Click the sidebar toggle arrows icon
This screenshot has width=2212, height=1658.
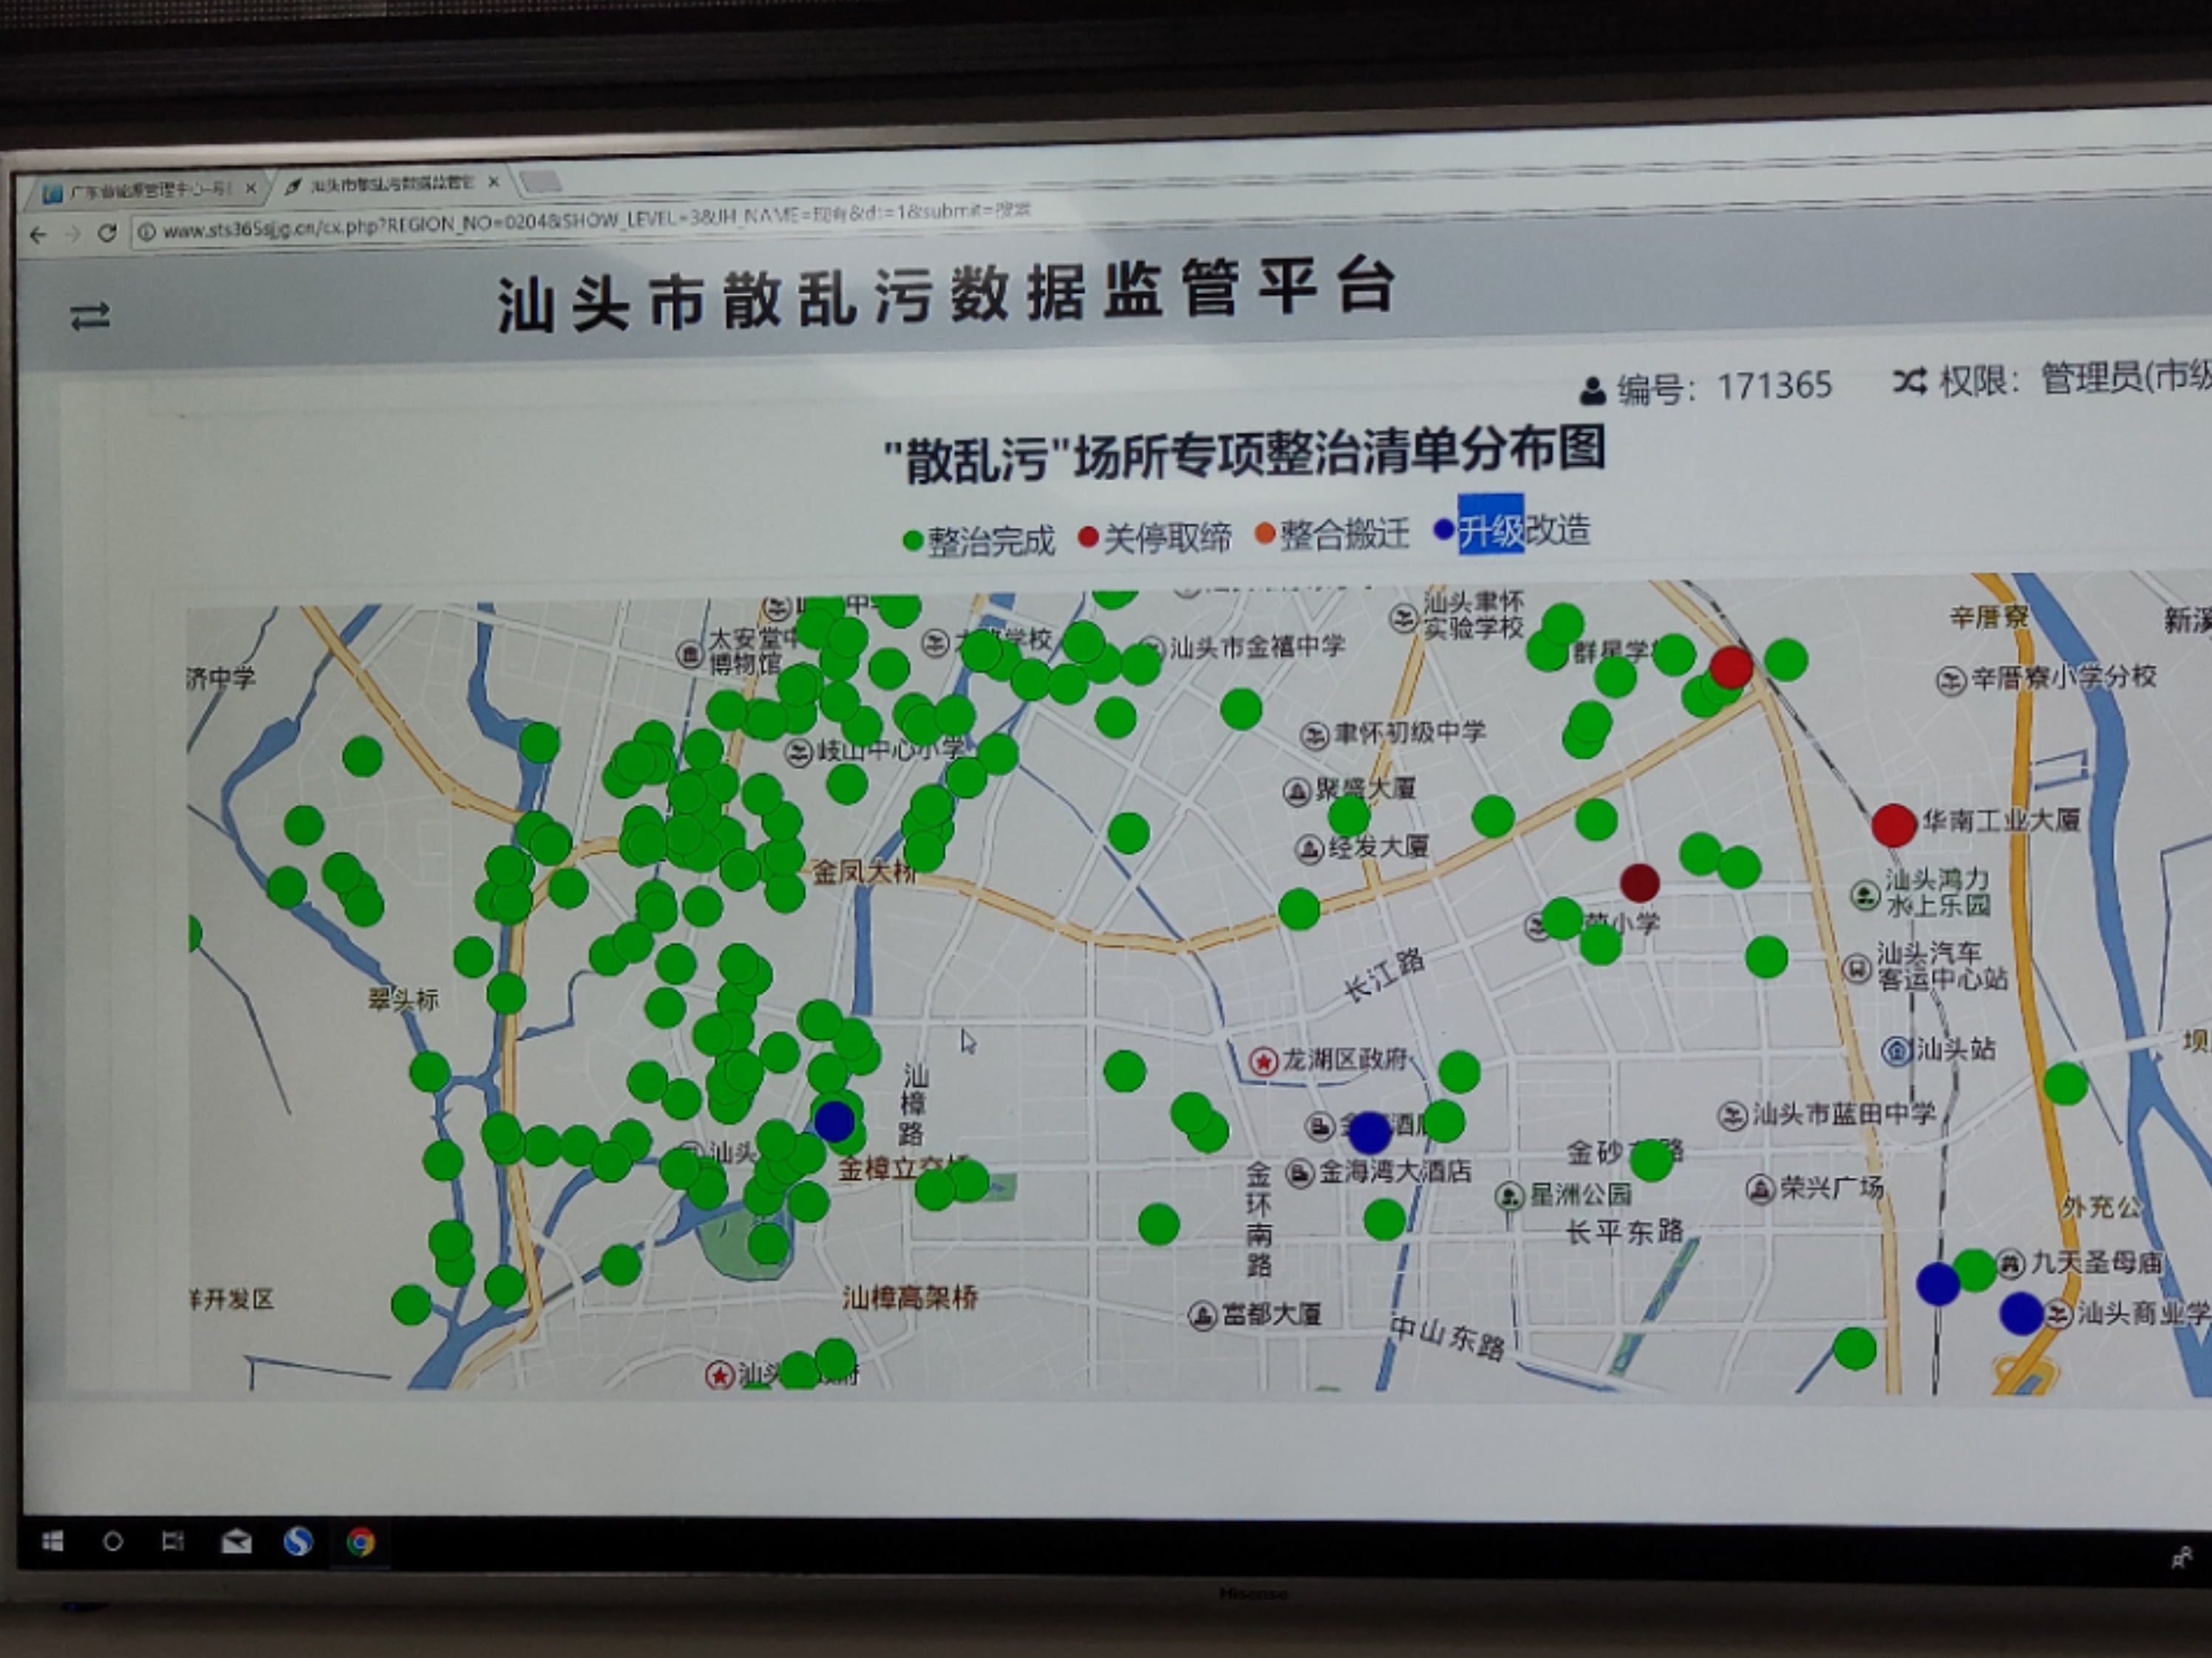coord(90,317)
